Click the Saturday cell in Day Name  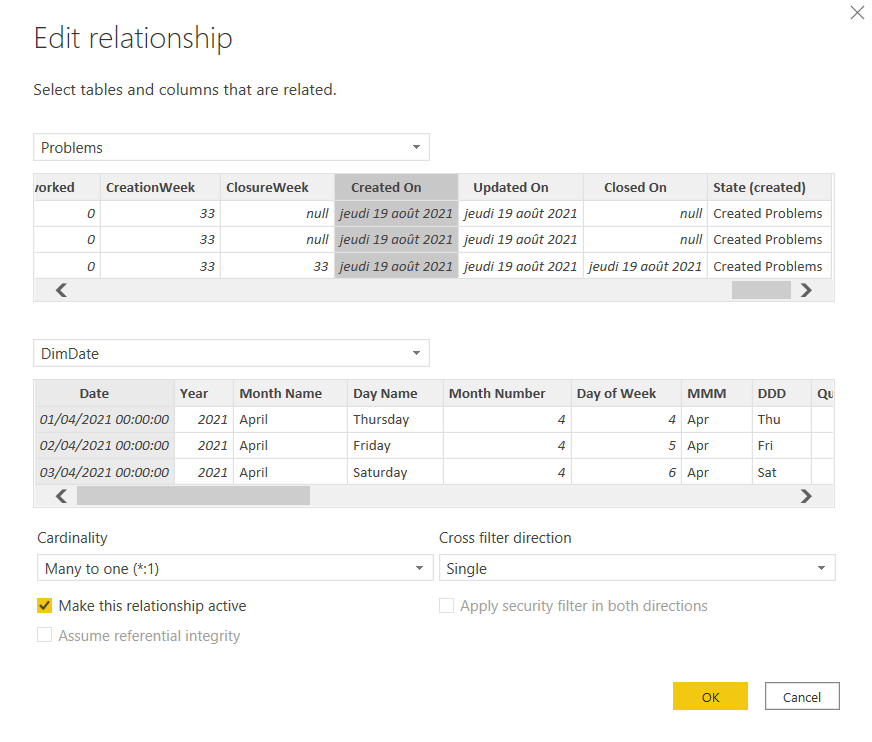point(395,472)
